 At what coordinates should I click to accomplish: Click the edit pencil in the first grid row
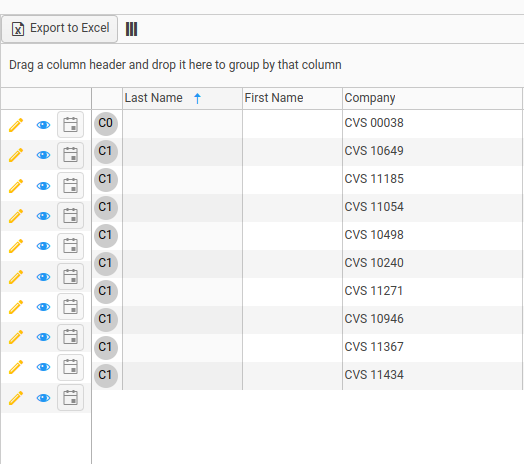pos(16,125)
